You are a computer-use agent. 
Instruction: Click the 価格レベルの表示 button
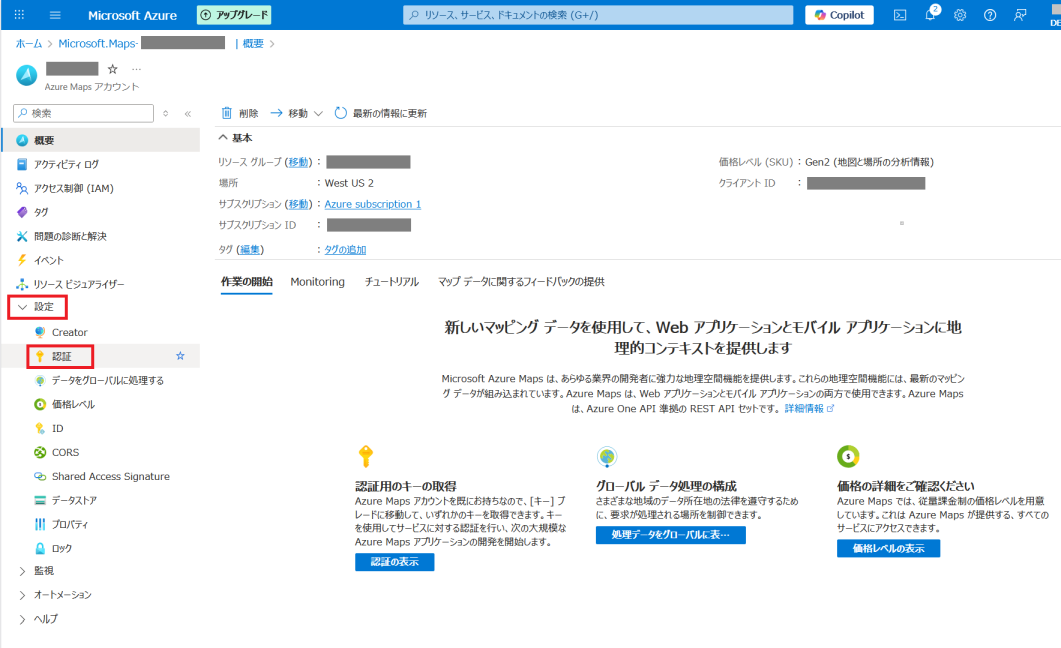[888, 549]
